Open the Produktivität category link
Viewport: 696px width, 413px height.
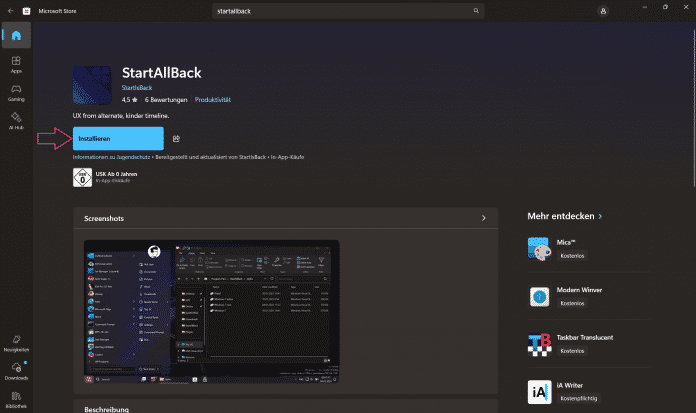coord(213,100)
